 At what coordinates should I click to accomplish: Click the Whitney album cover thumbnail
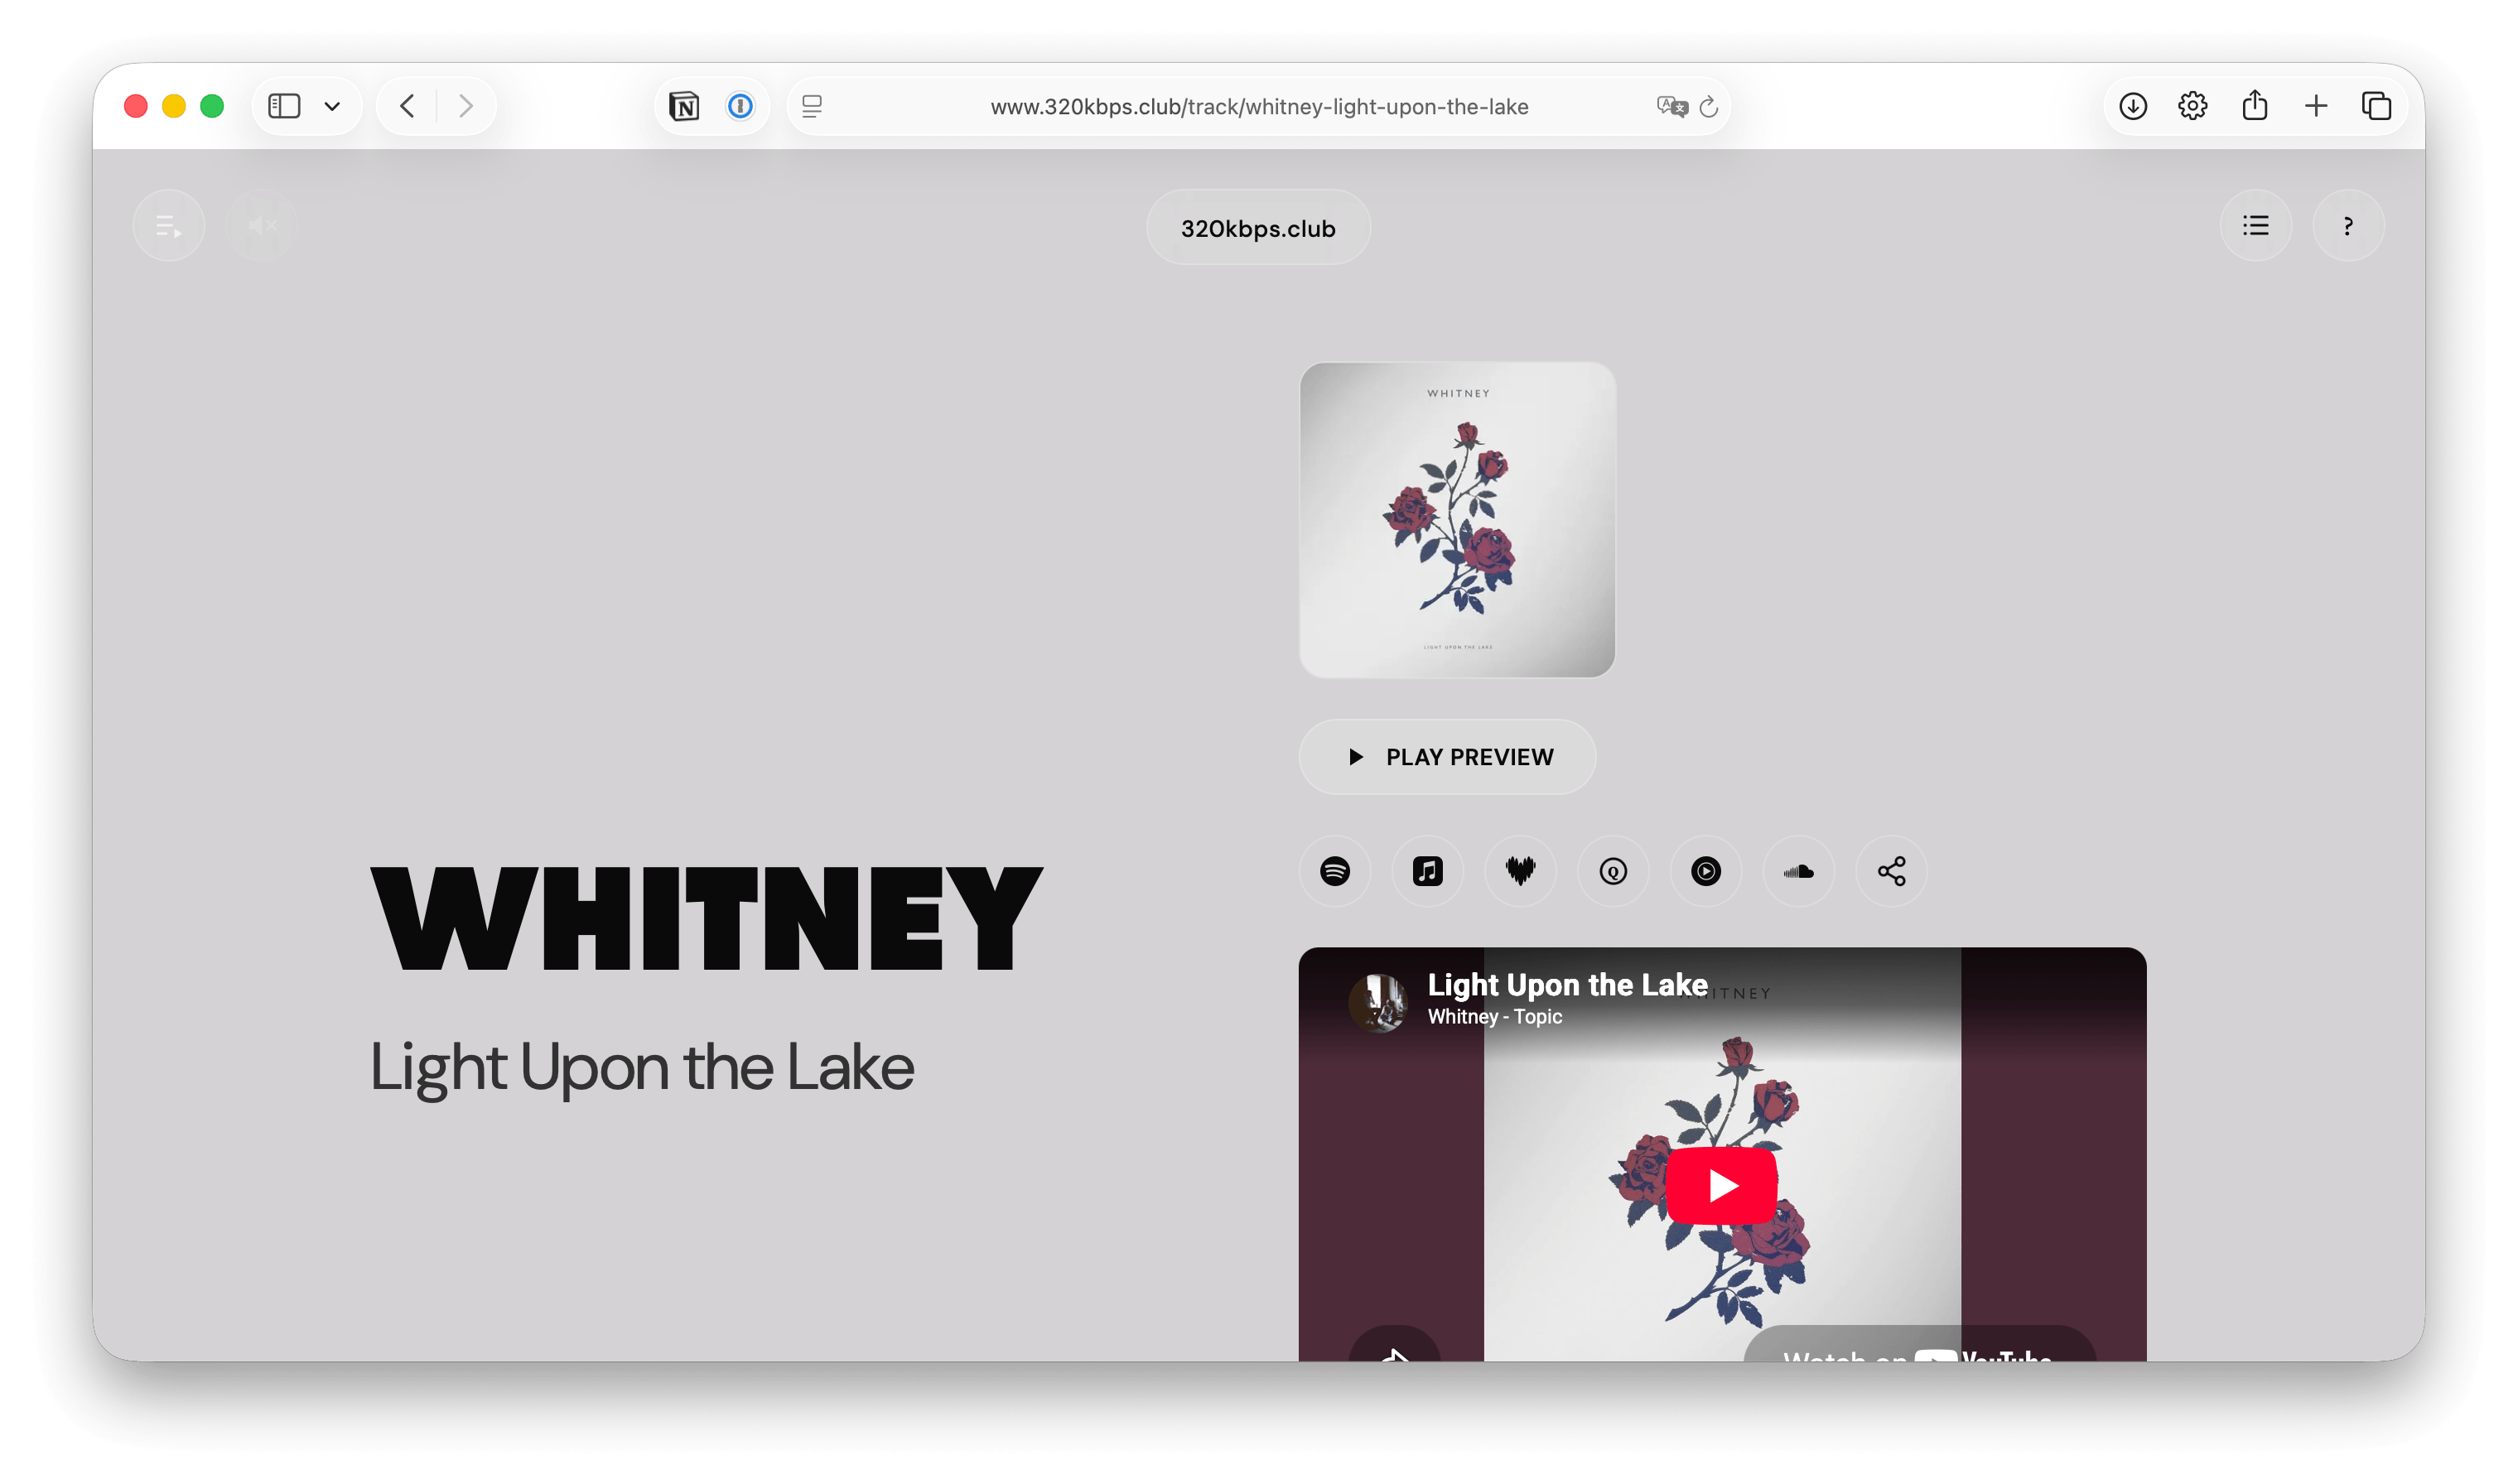coord(1457,520)
